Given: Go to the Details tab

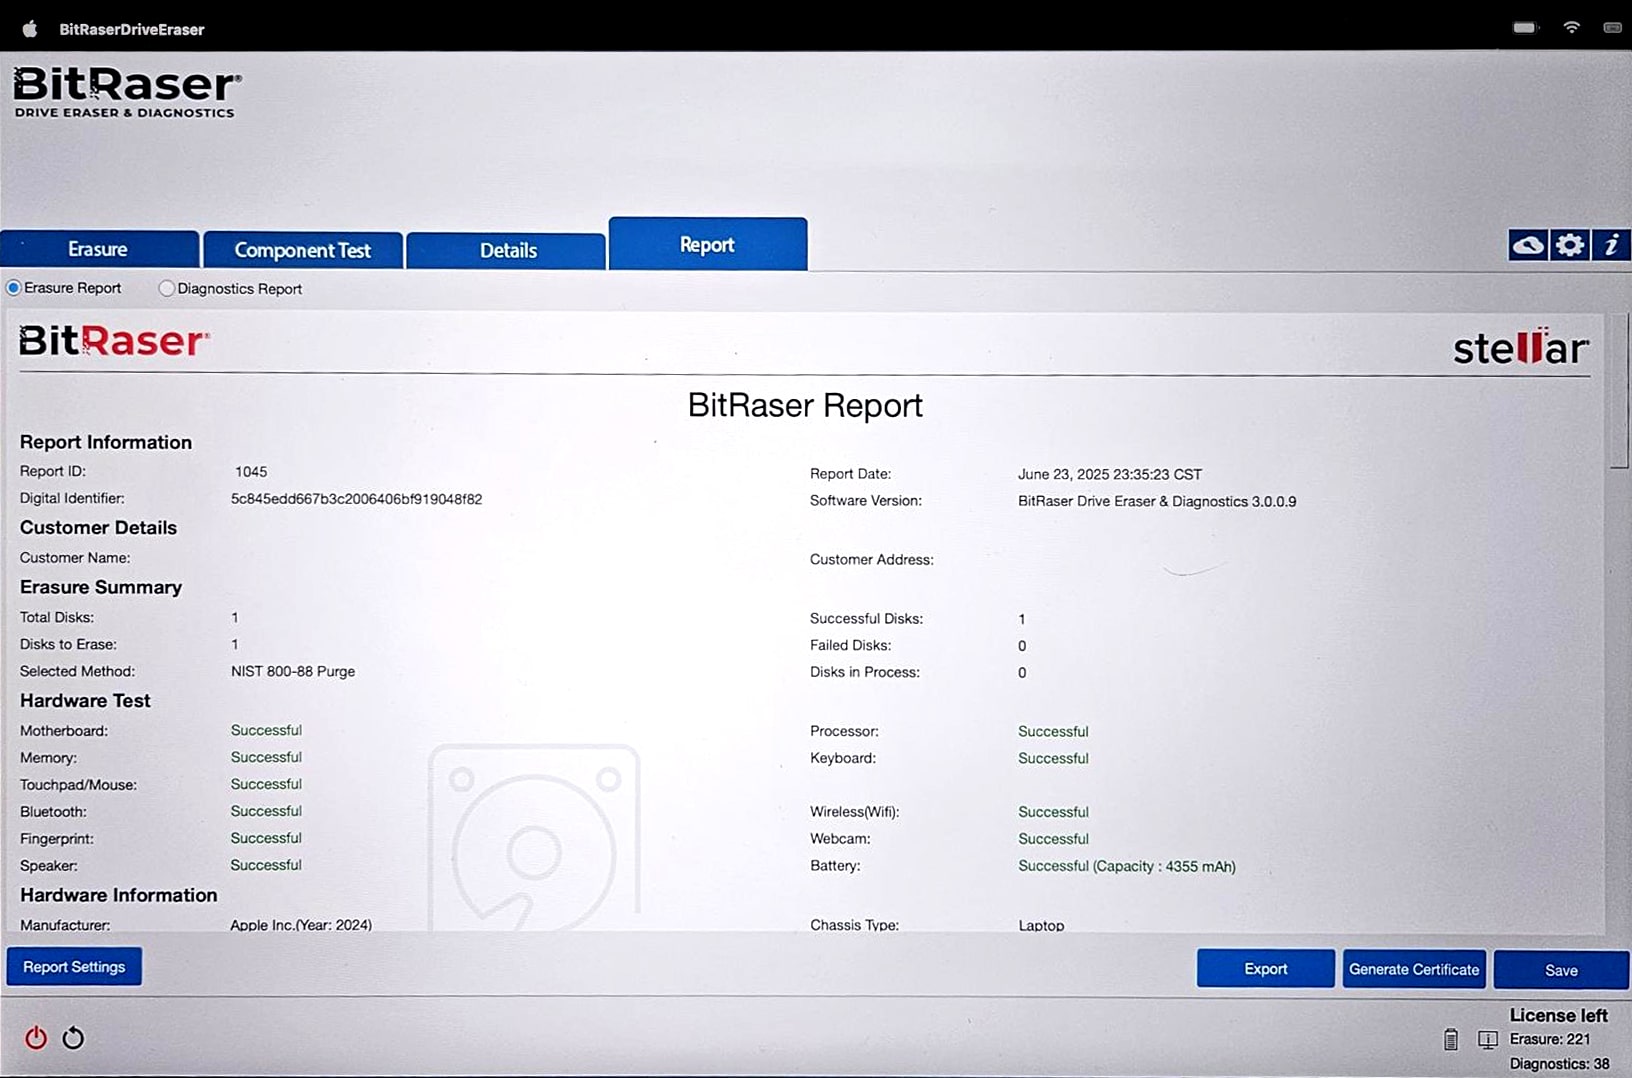Looking at the screenshot, I should [x=507, y=250].
